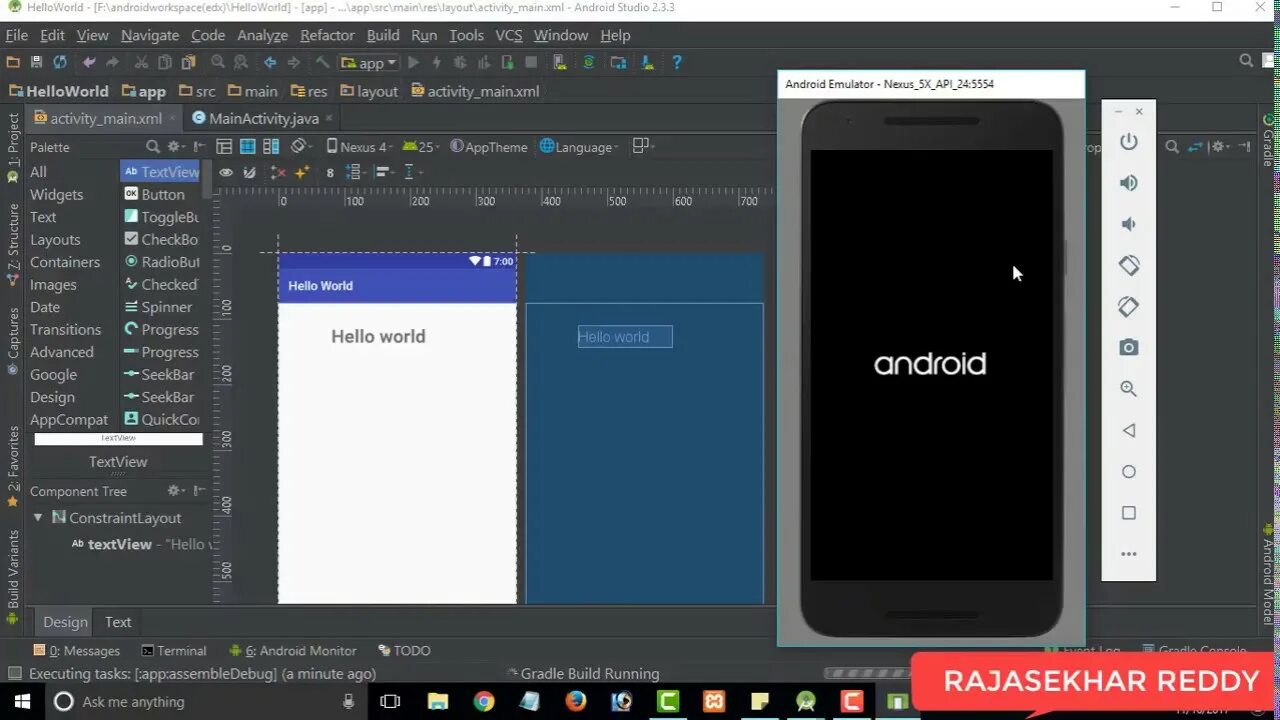
Task: Open app run configuration dropdown
Action: 369,62
